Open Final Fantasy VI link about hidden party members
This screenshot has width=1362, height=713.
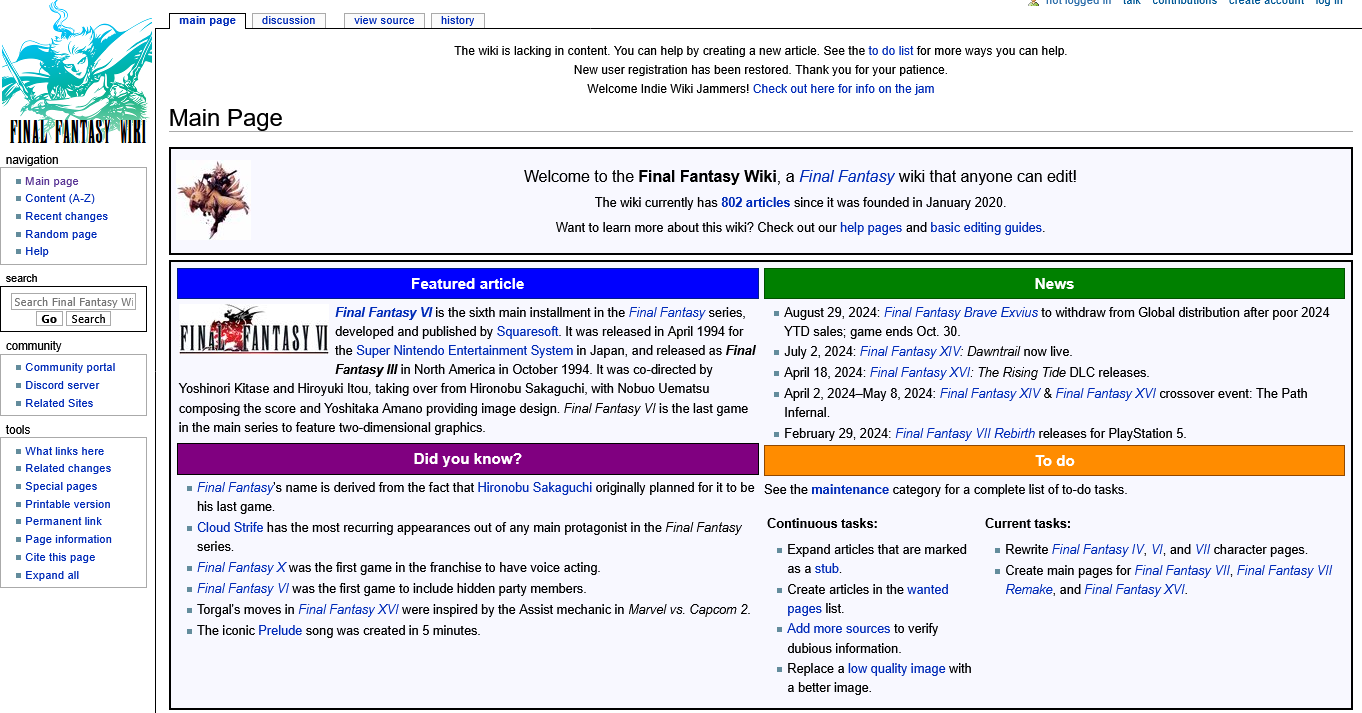click(x=243, y=589)
